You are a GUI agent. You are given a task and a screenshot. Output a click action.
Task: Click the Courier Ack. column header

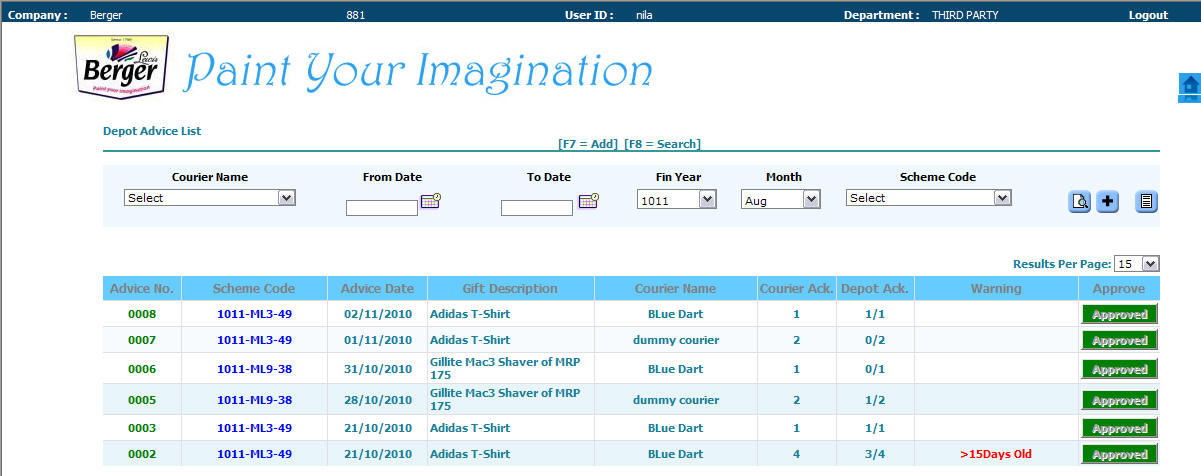[x=796, y=288]
